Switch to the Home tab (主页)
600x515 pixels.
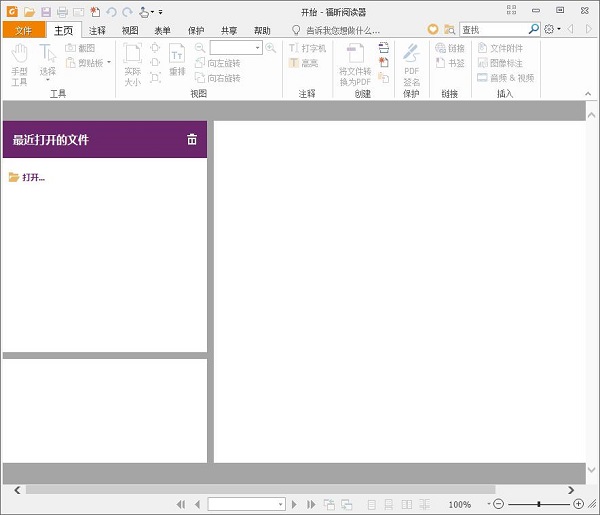point(64,30)
